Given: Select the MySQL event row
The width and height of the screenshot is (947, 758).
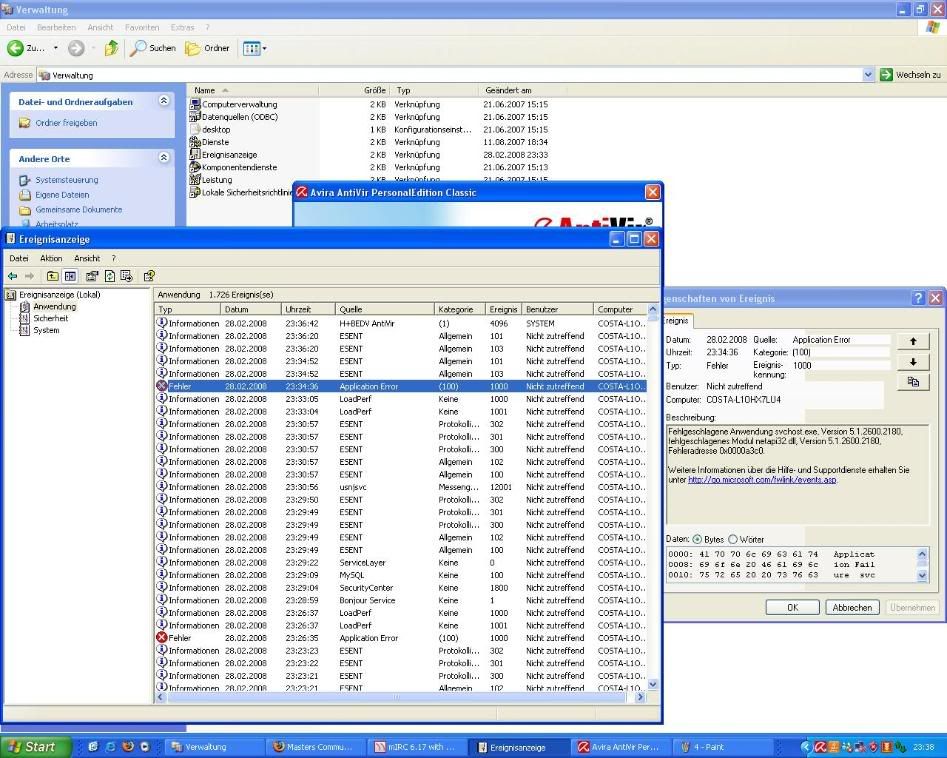Looking at the screenshot, I should point(400,575).
